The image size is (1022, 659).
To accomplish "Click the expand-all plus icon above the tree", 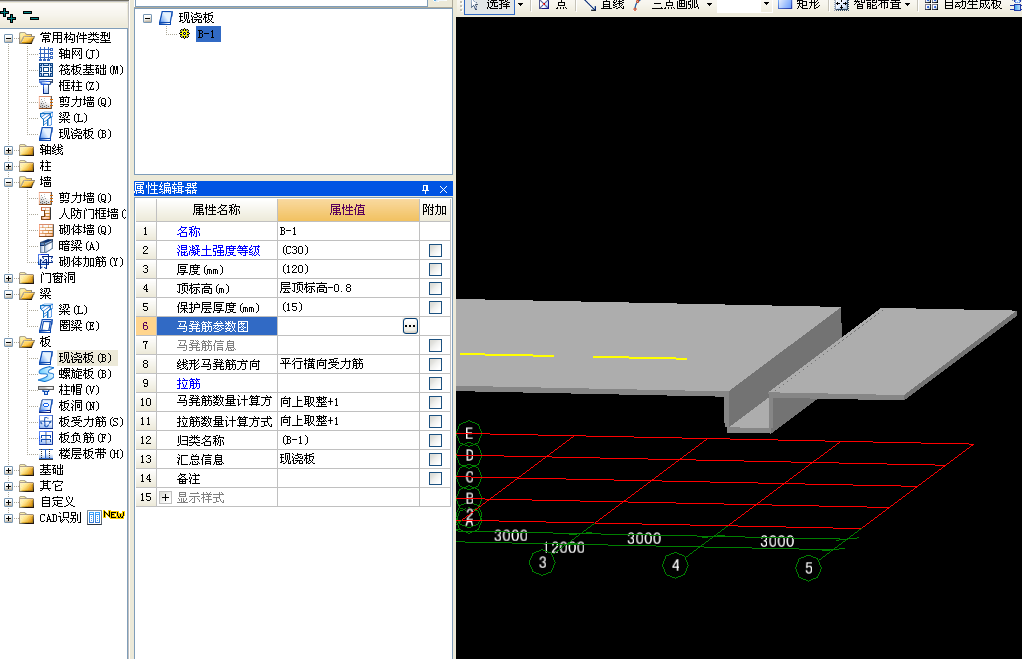I will click(8, 14).
